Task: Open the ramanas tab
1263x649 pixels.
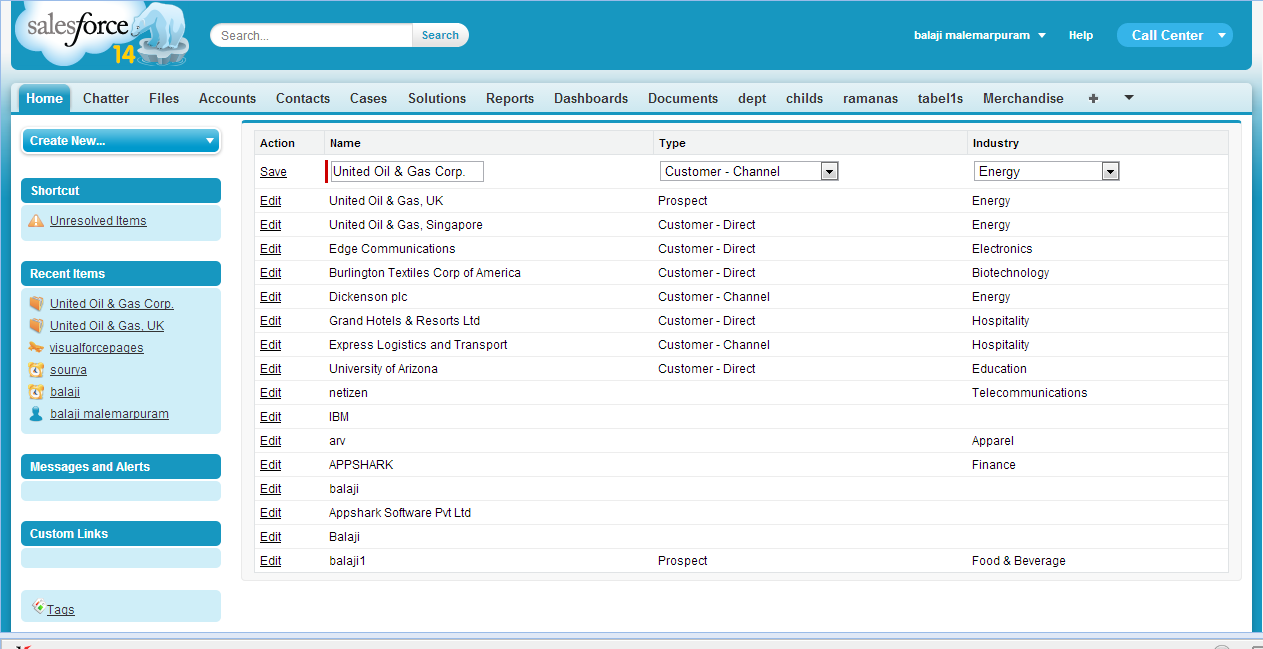Action: 870,98
